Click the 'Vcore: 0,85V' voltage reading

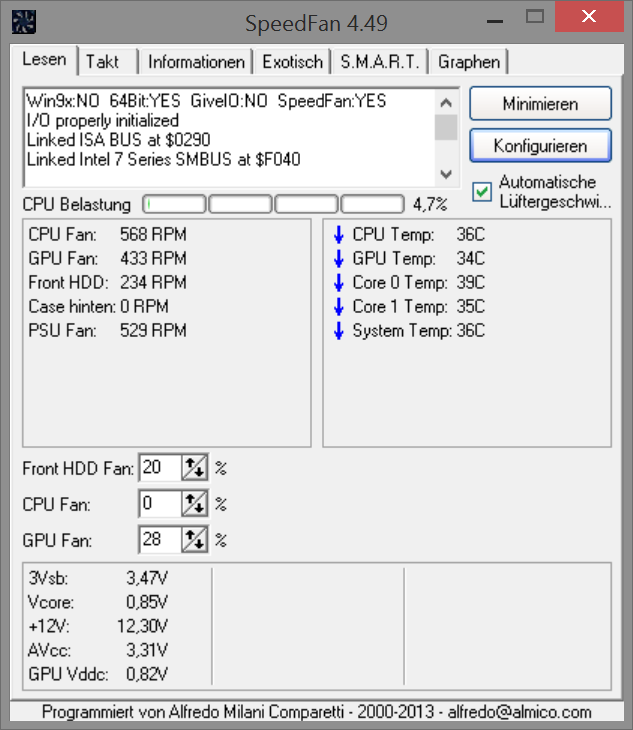point(98,602)
